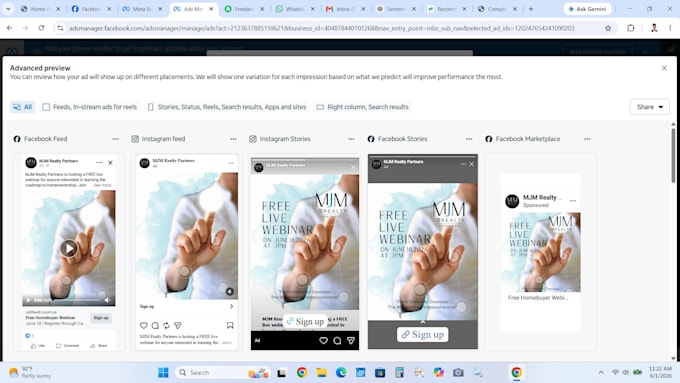Open Facebook Feed placement options menu
680x383 pixels.
(x=115, y=139)
